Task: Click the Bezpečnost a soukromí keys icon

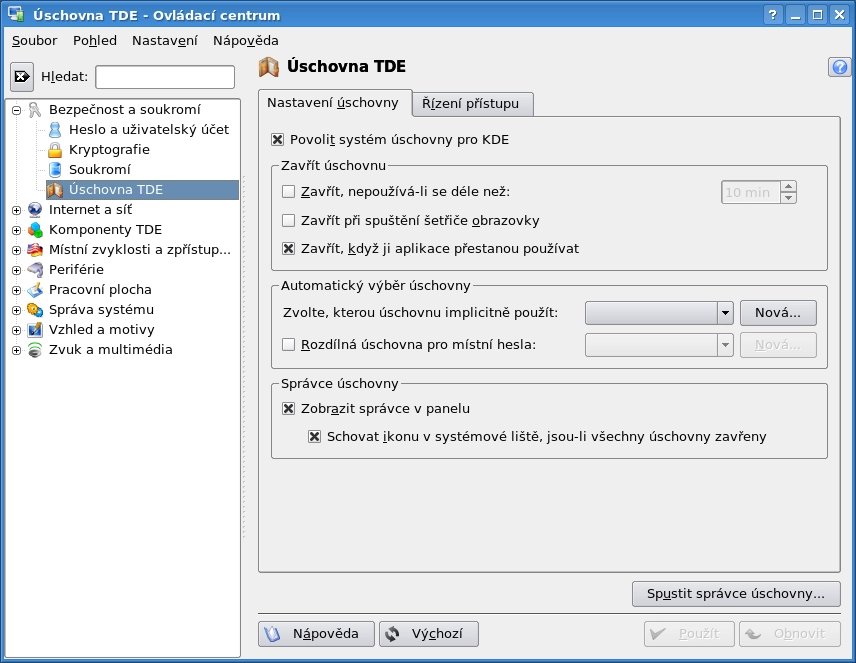Action: pyautogui.click(x=35, y=110)
